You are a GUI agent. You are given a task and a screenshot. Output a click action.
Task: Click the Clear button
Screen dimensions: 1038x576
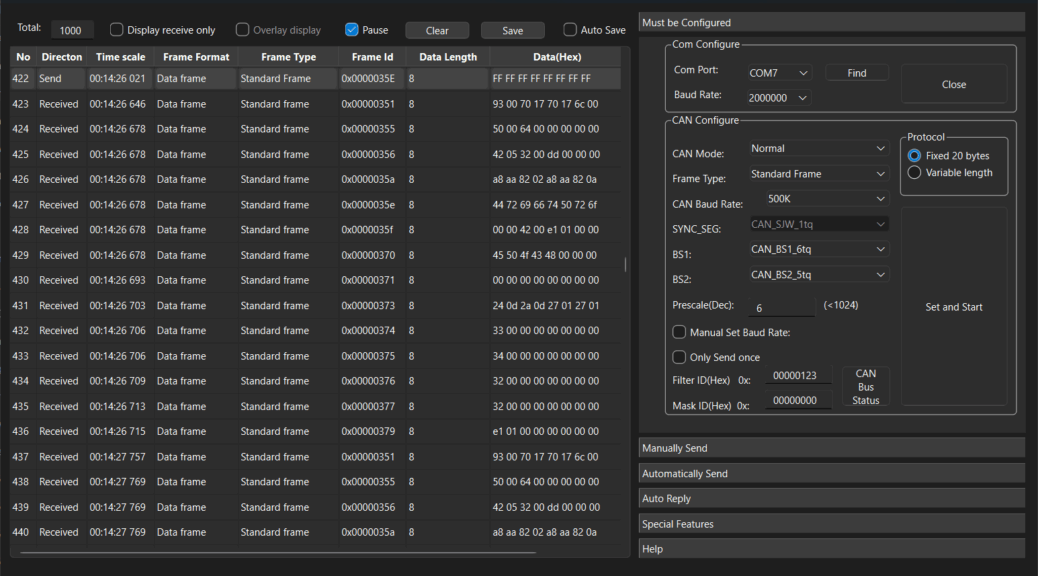(437, 31)
